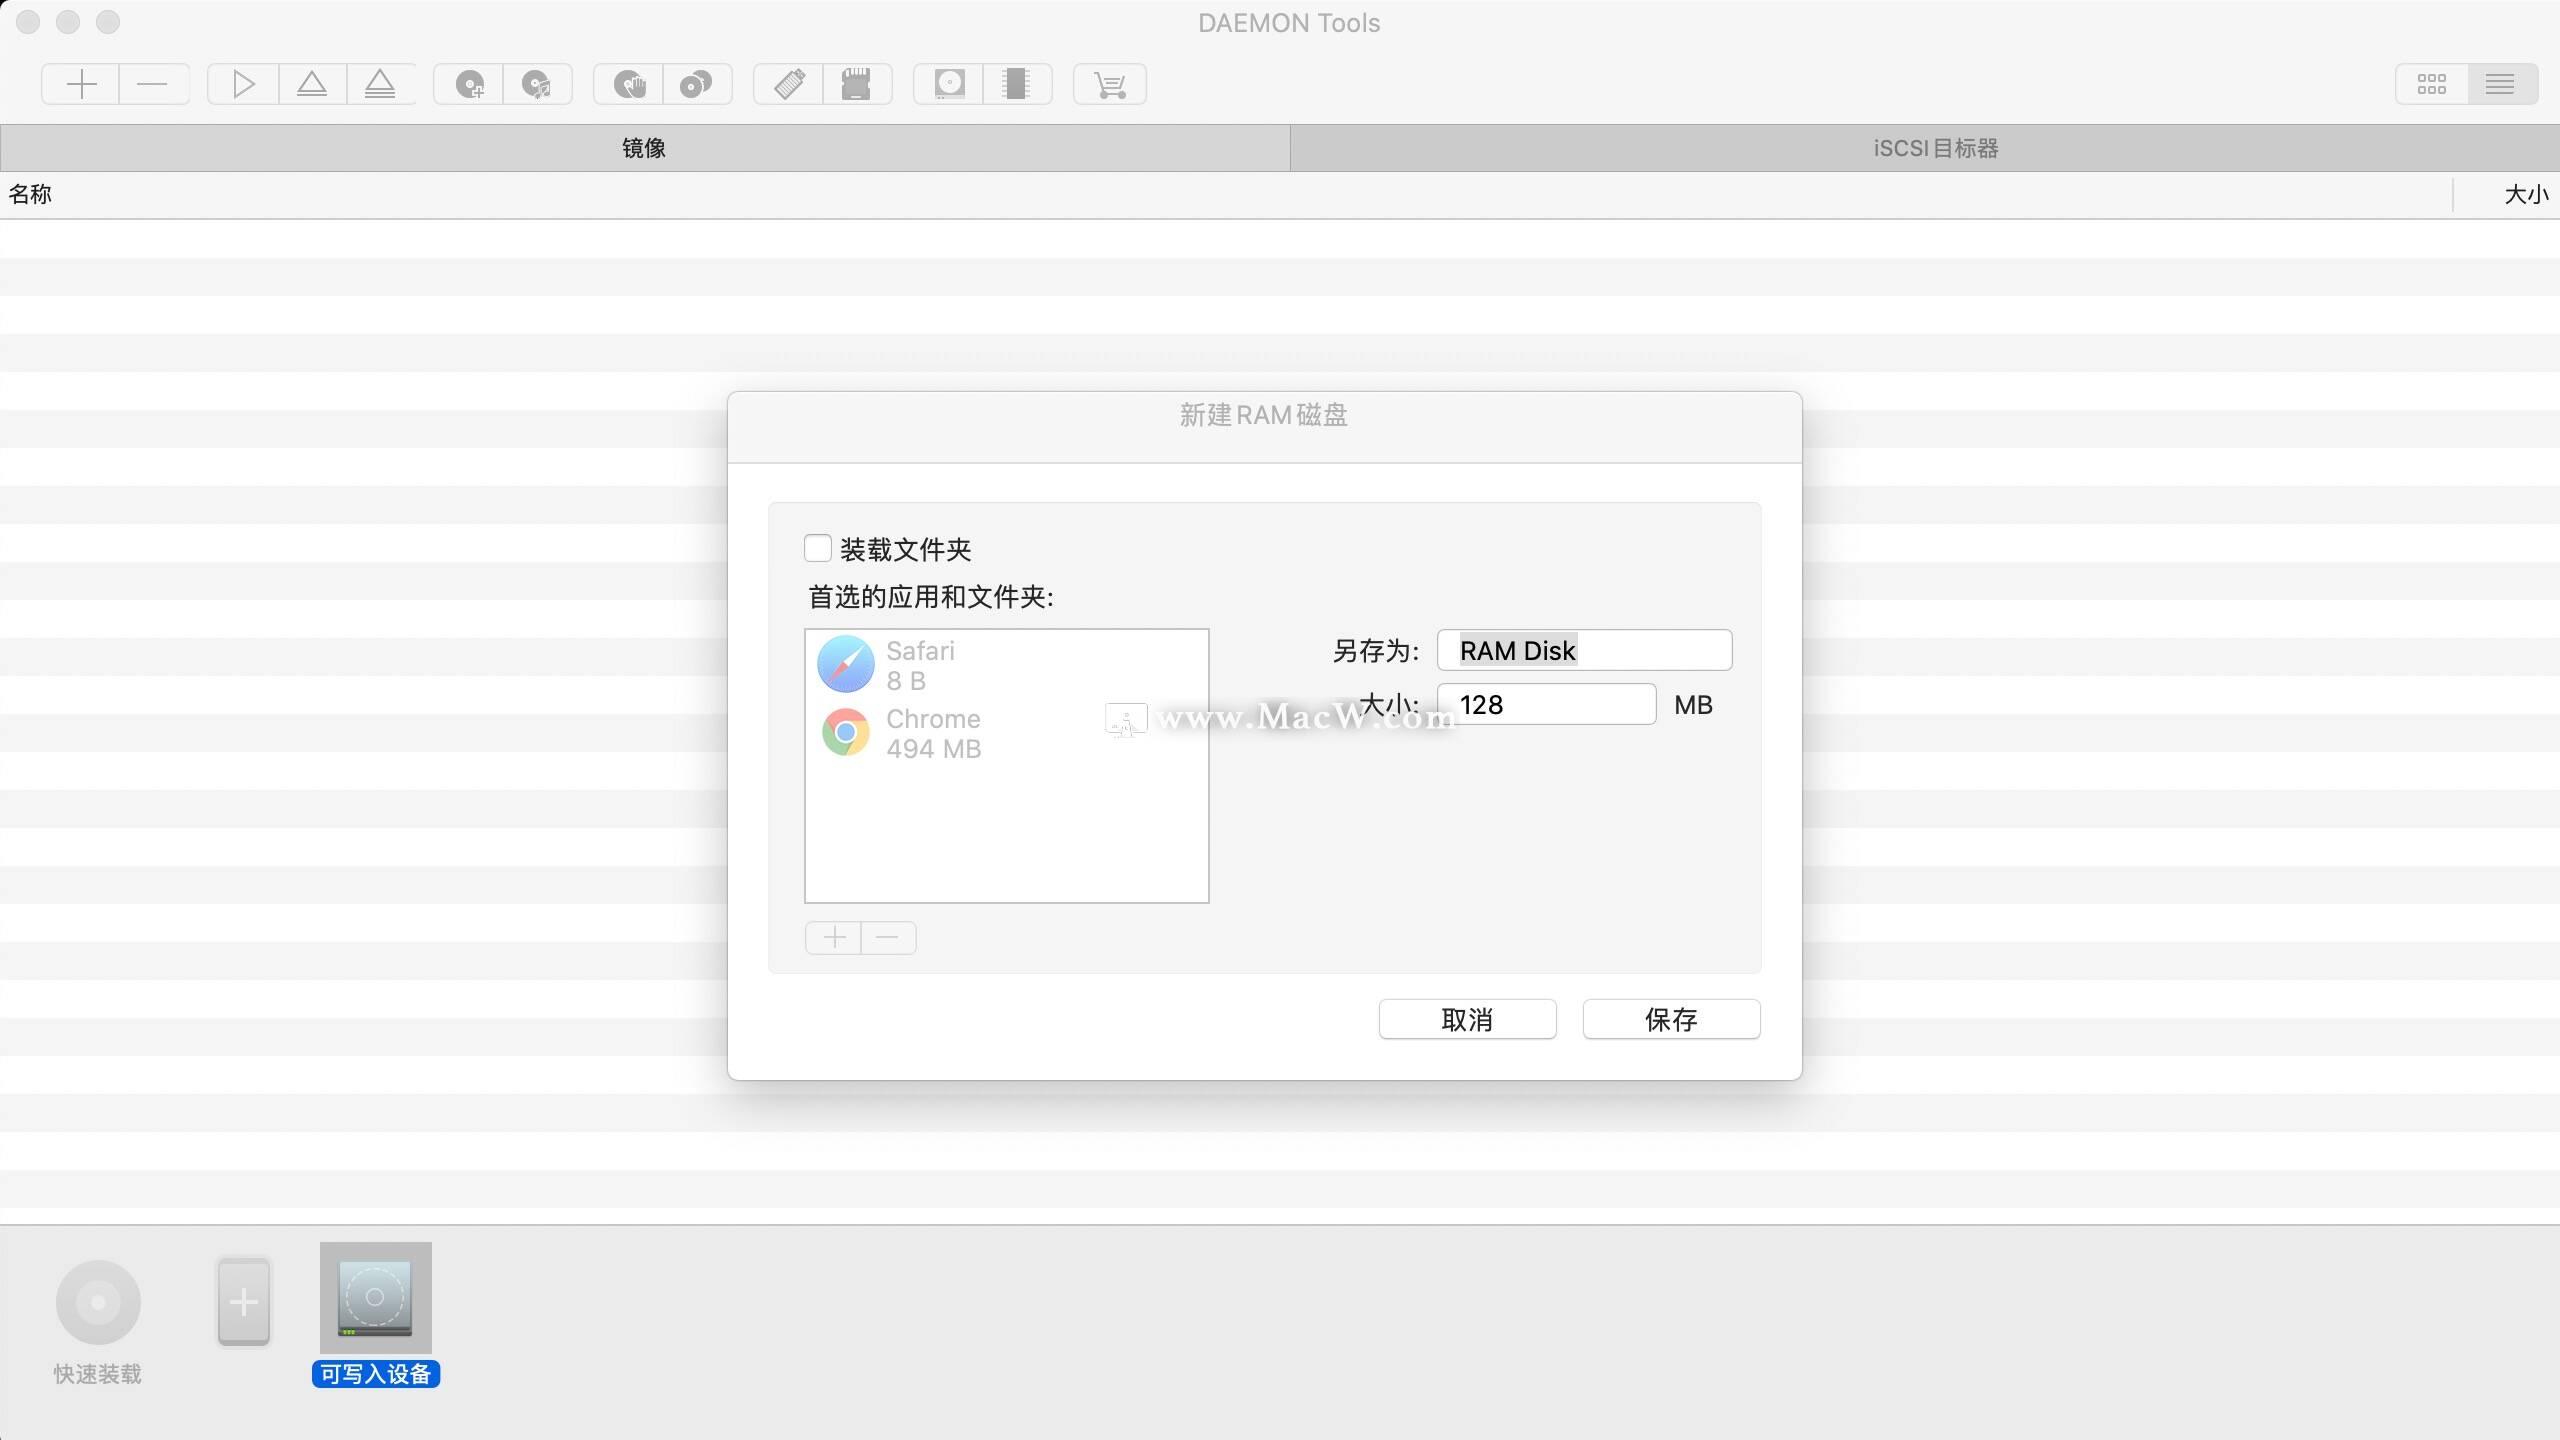Click the 保存 button to save RAM disk
Screen dimensions: 2560x1440
pos(1670,1019)
